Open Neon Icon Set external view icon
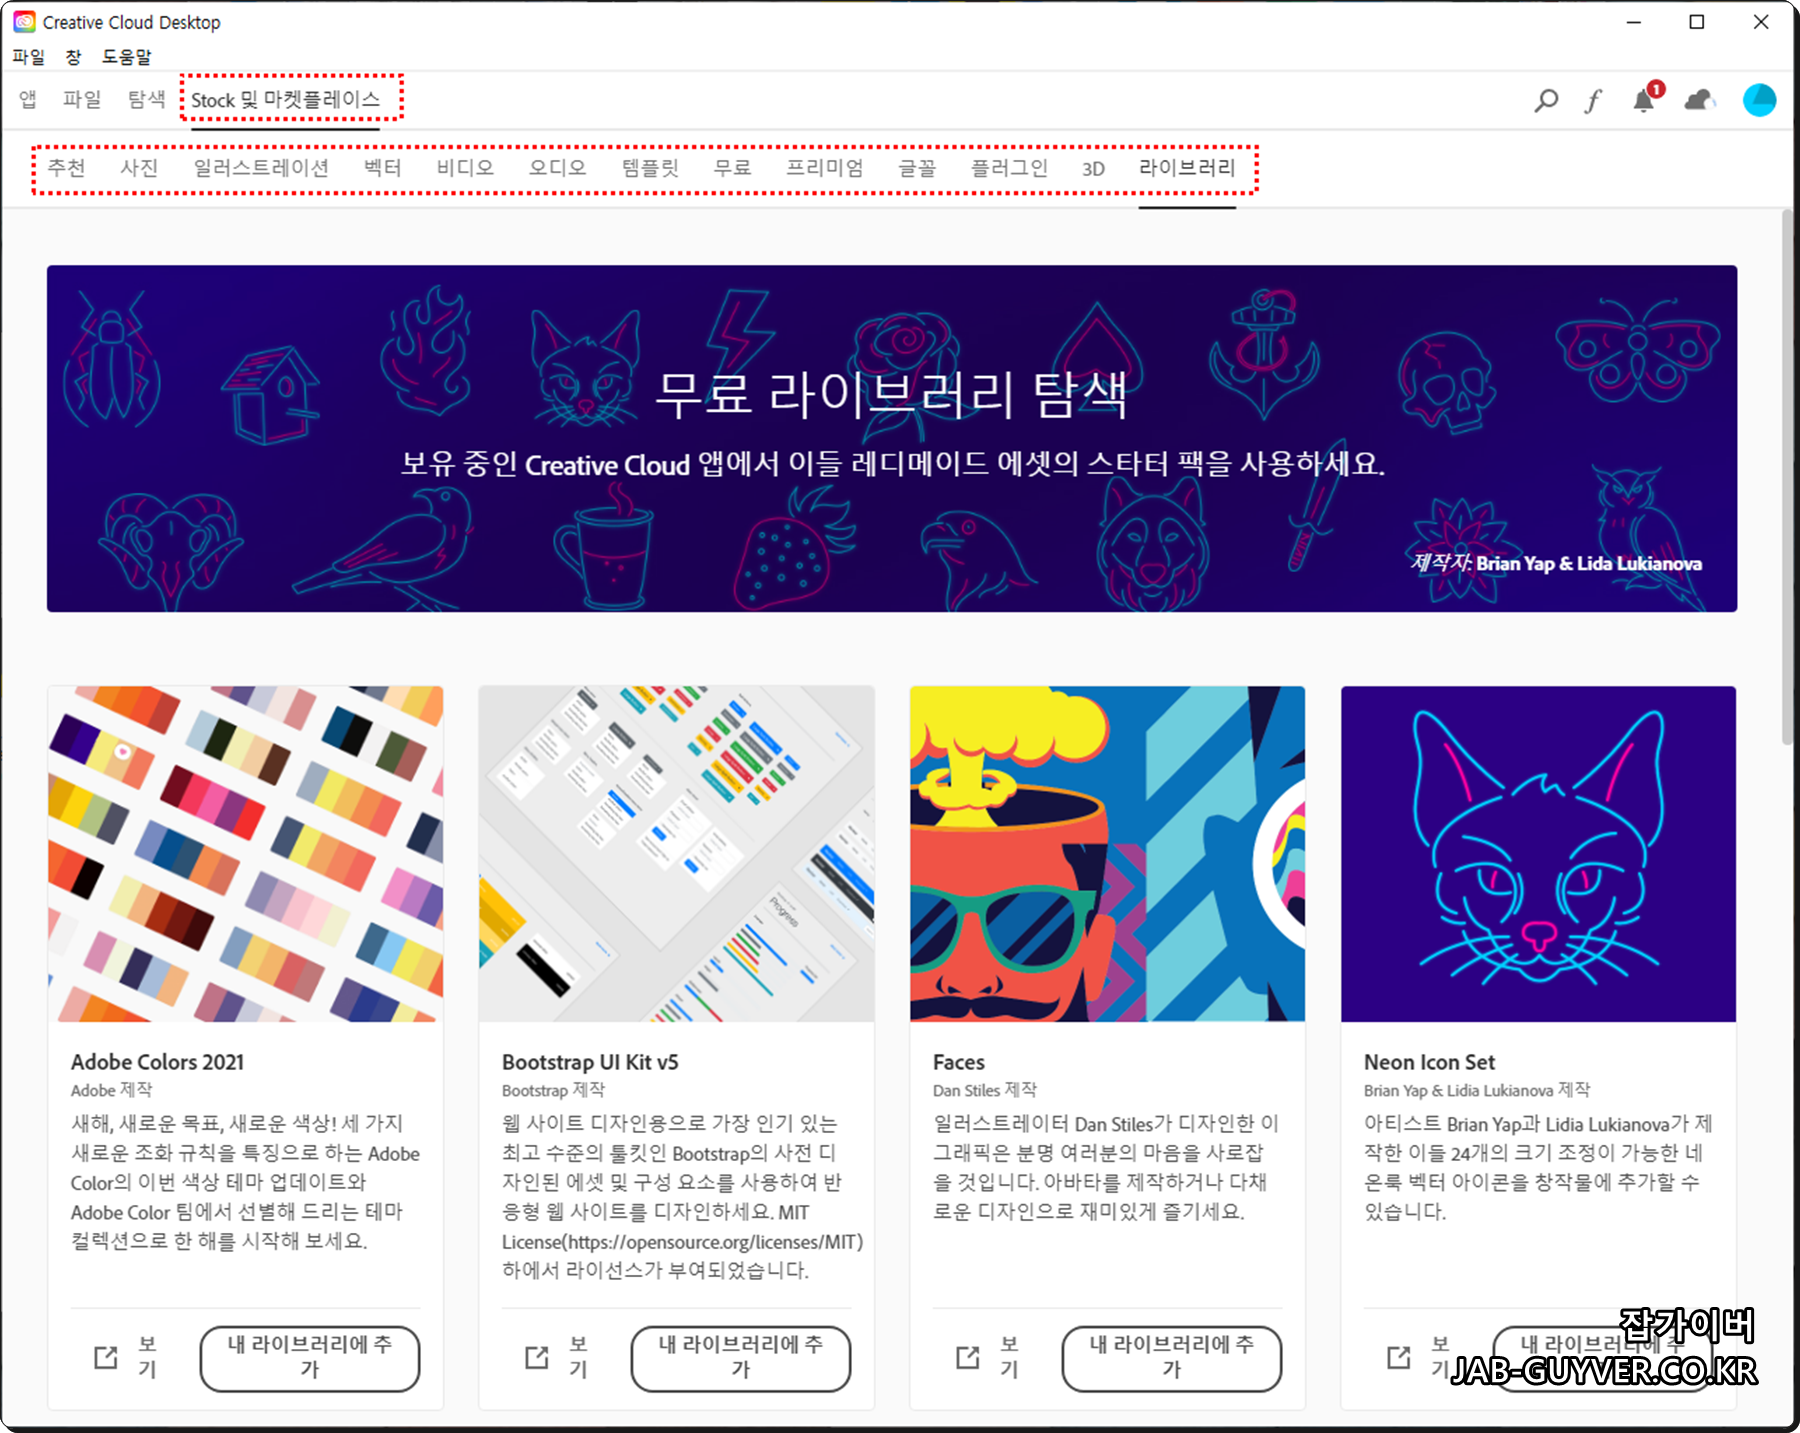This screenshot has width=1800, height=1433. pyautogui.click(x=1399, y=1357)
